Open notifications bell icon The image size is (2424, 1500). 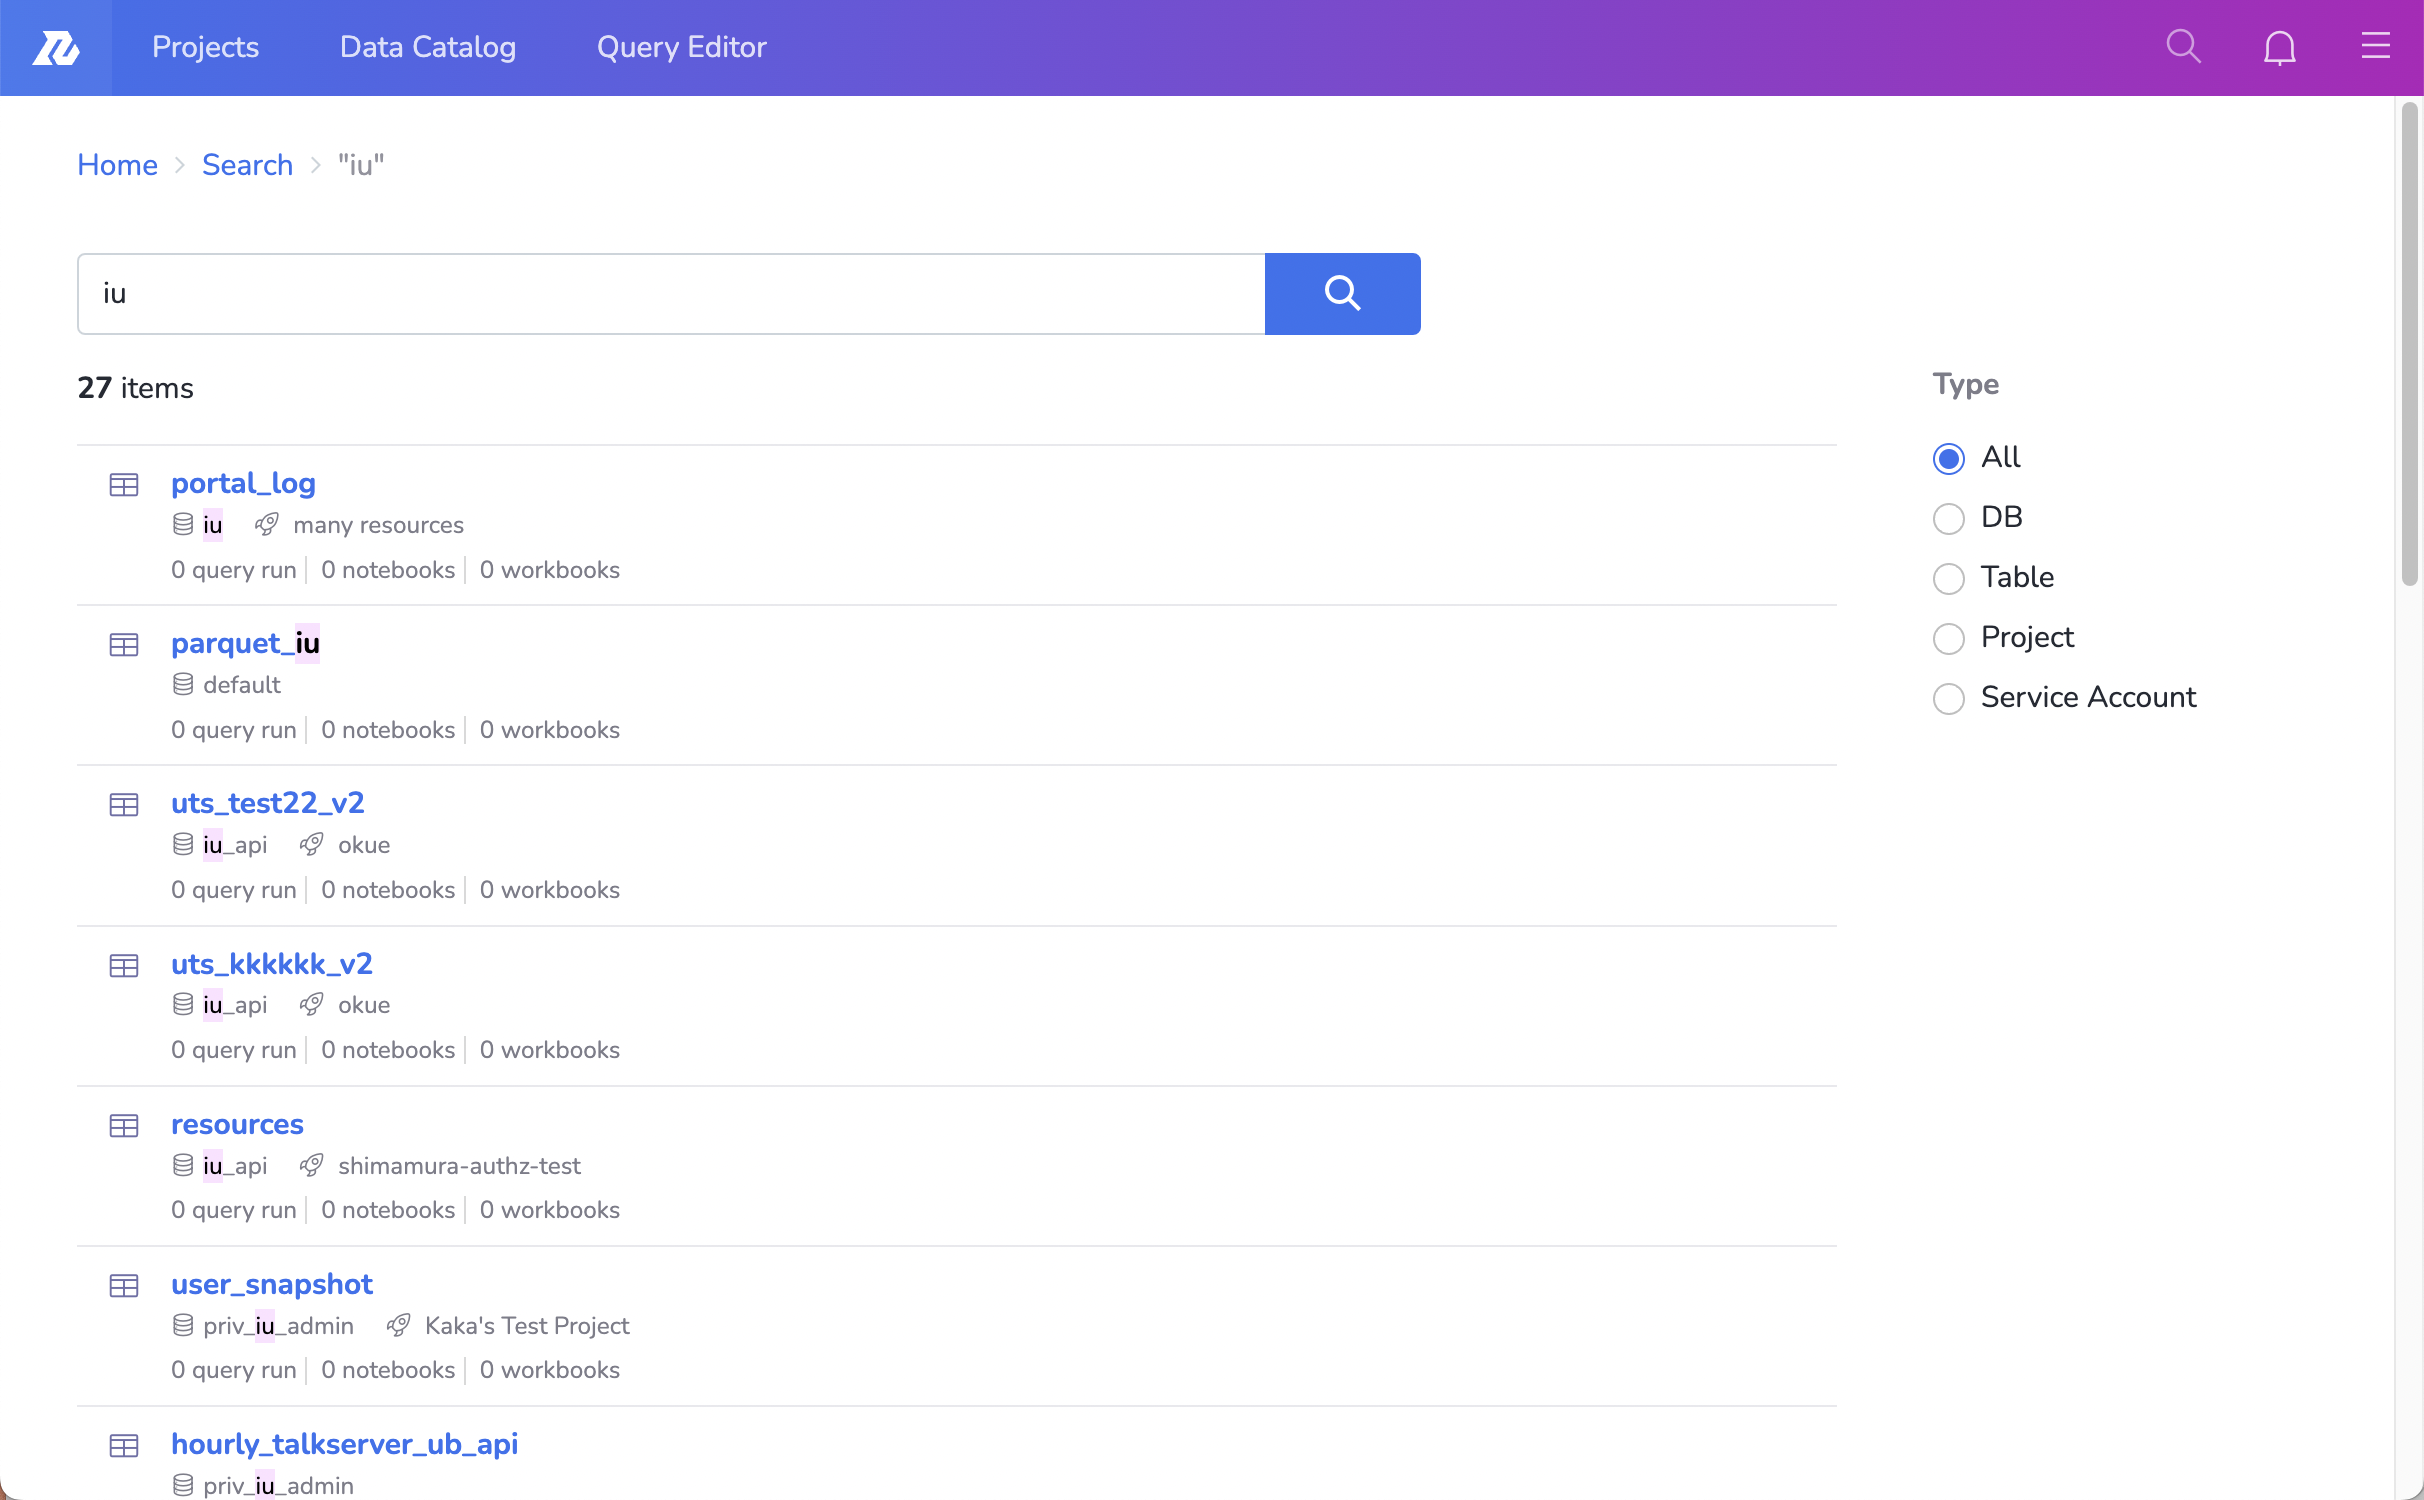point(2279,47)
